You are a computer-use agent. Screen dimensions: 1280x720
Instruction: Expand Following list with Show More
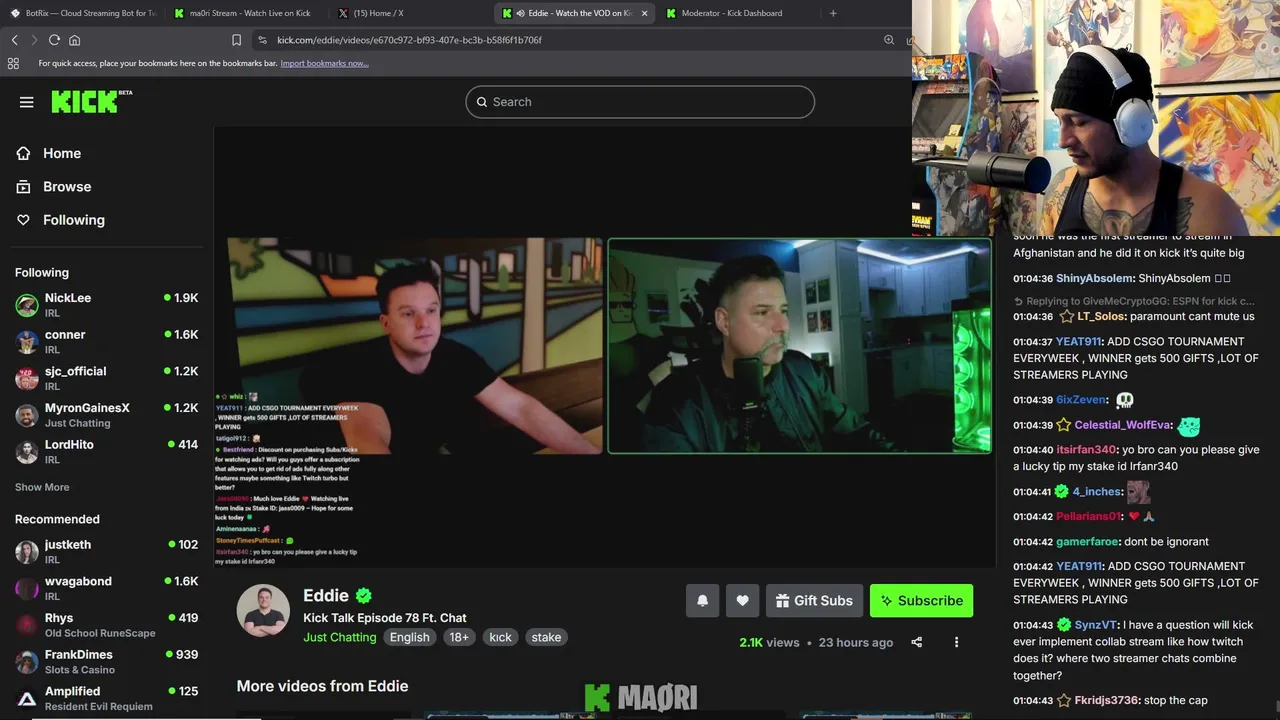[x=42, y=487]
